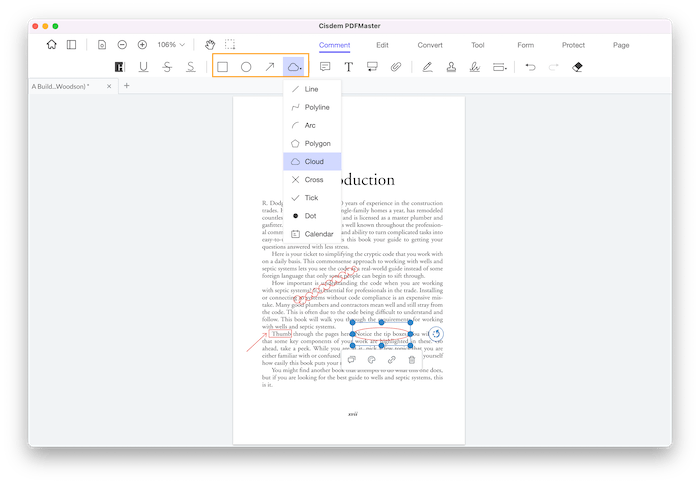Switch to the Protect tab
This screenshot has height=484, width=700.
click(573, 45)
